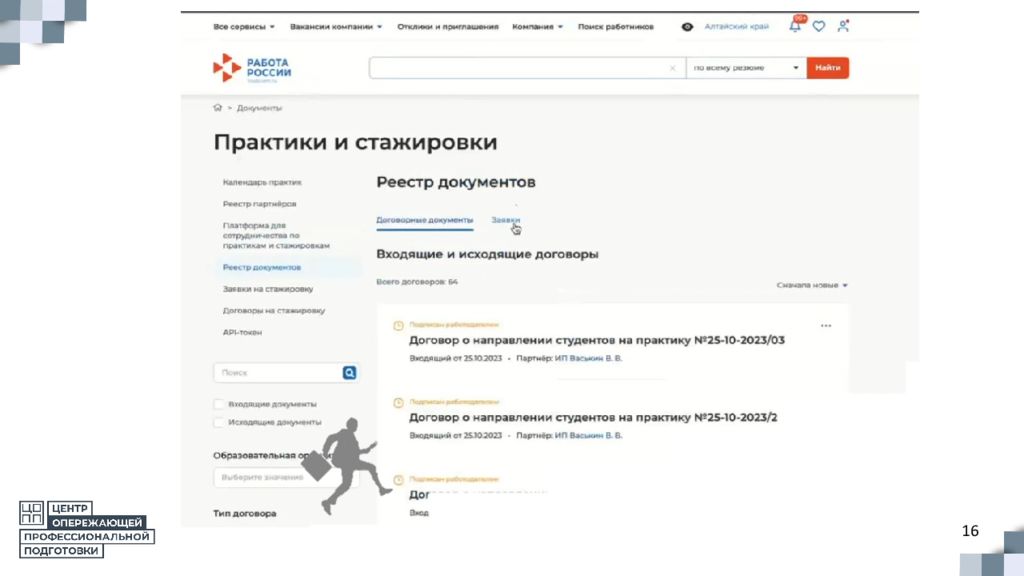Open Календарь практик sidebar item
The width and height of the screenshot is (1024, 576).
pos(262,182)
